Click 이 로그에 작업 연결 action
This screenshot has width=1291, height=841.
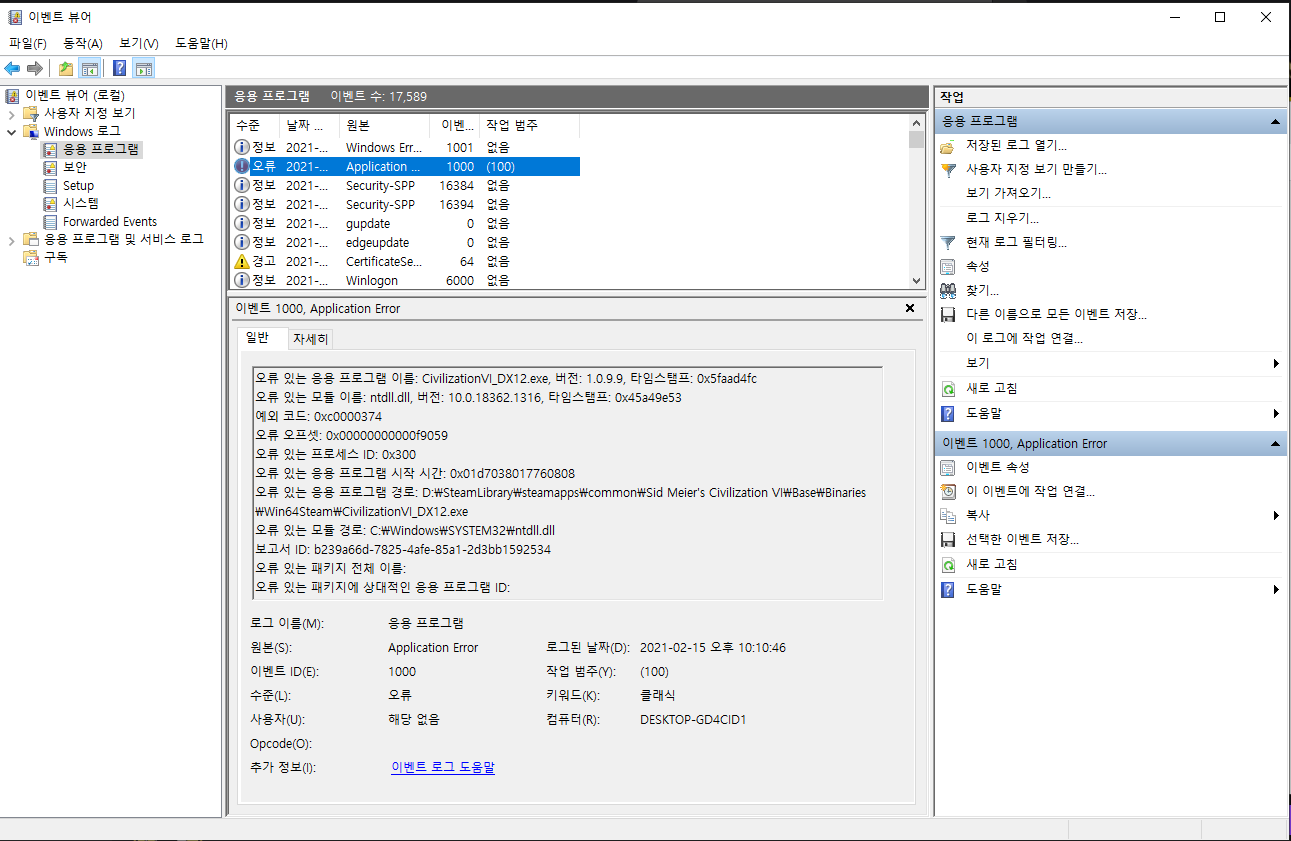[x=1025, y=338]
